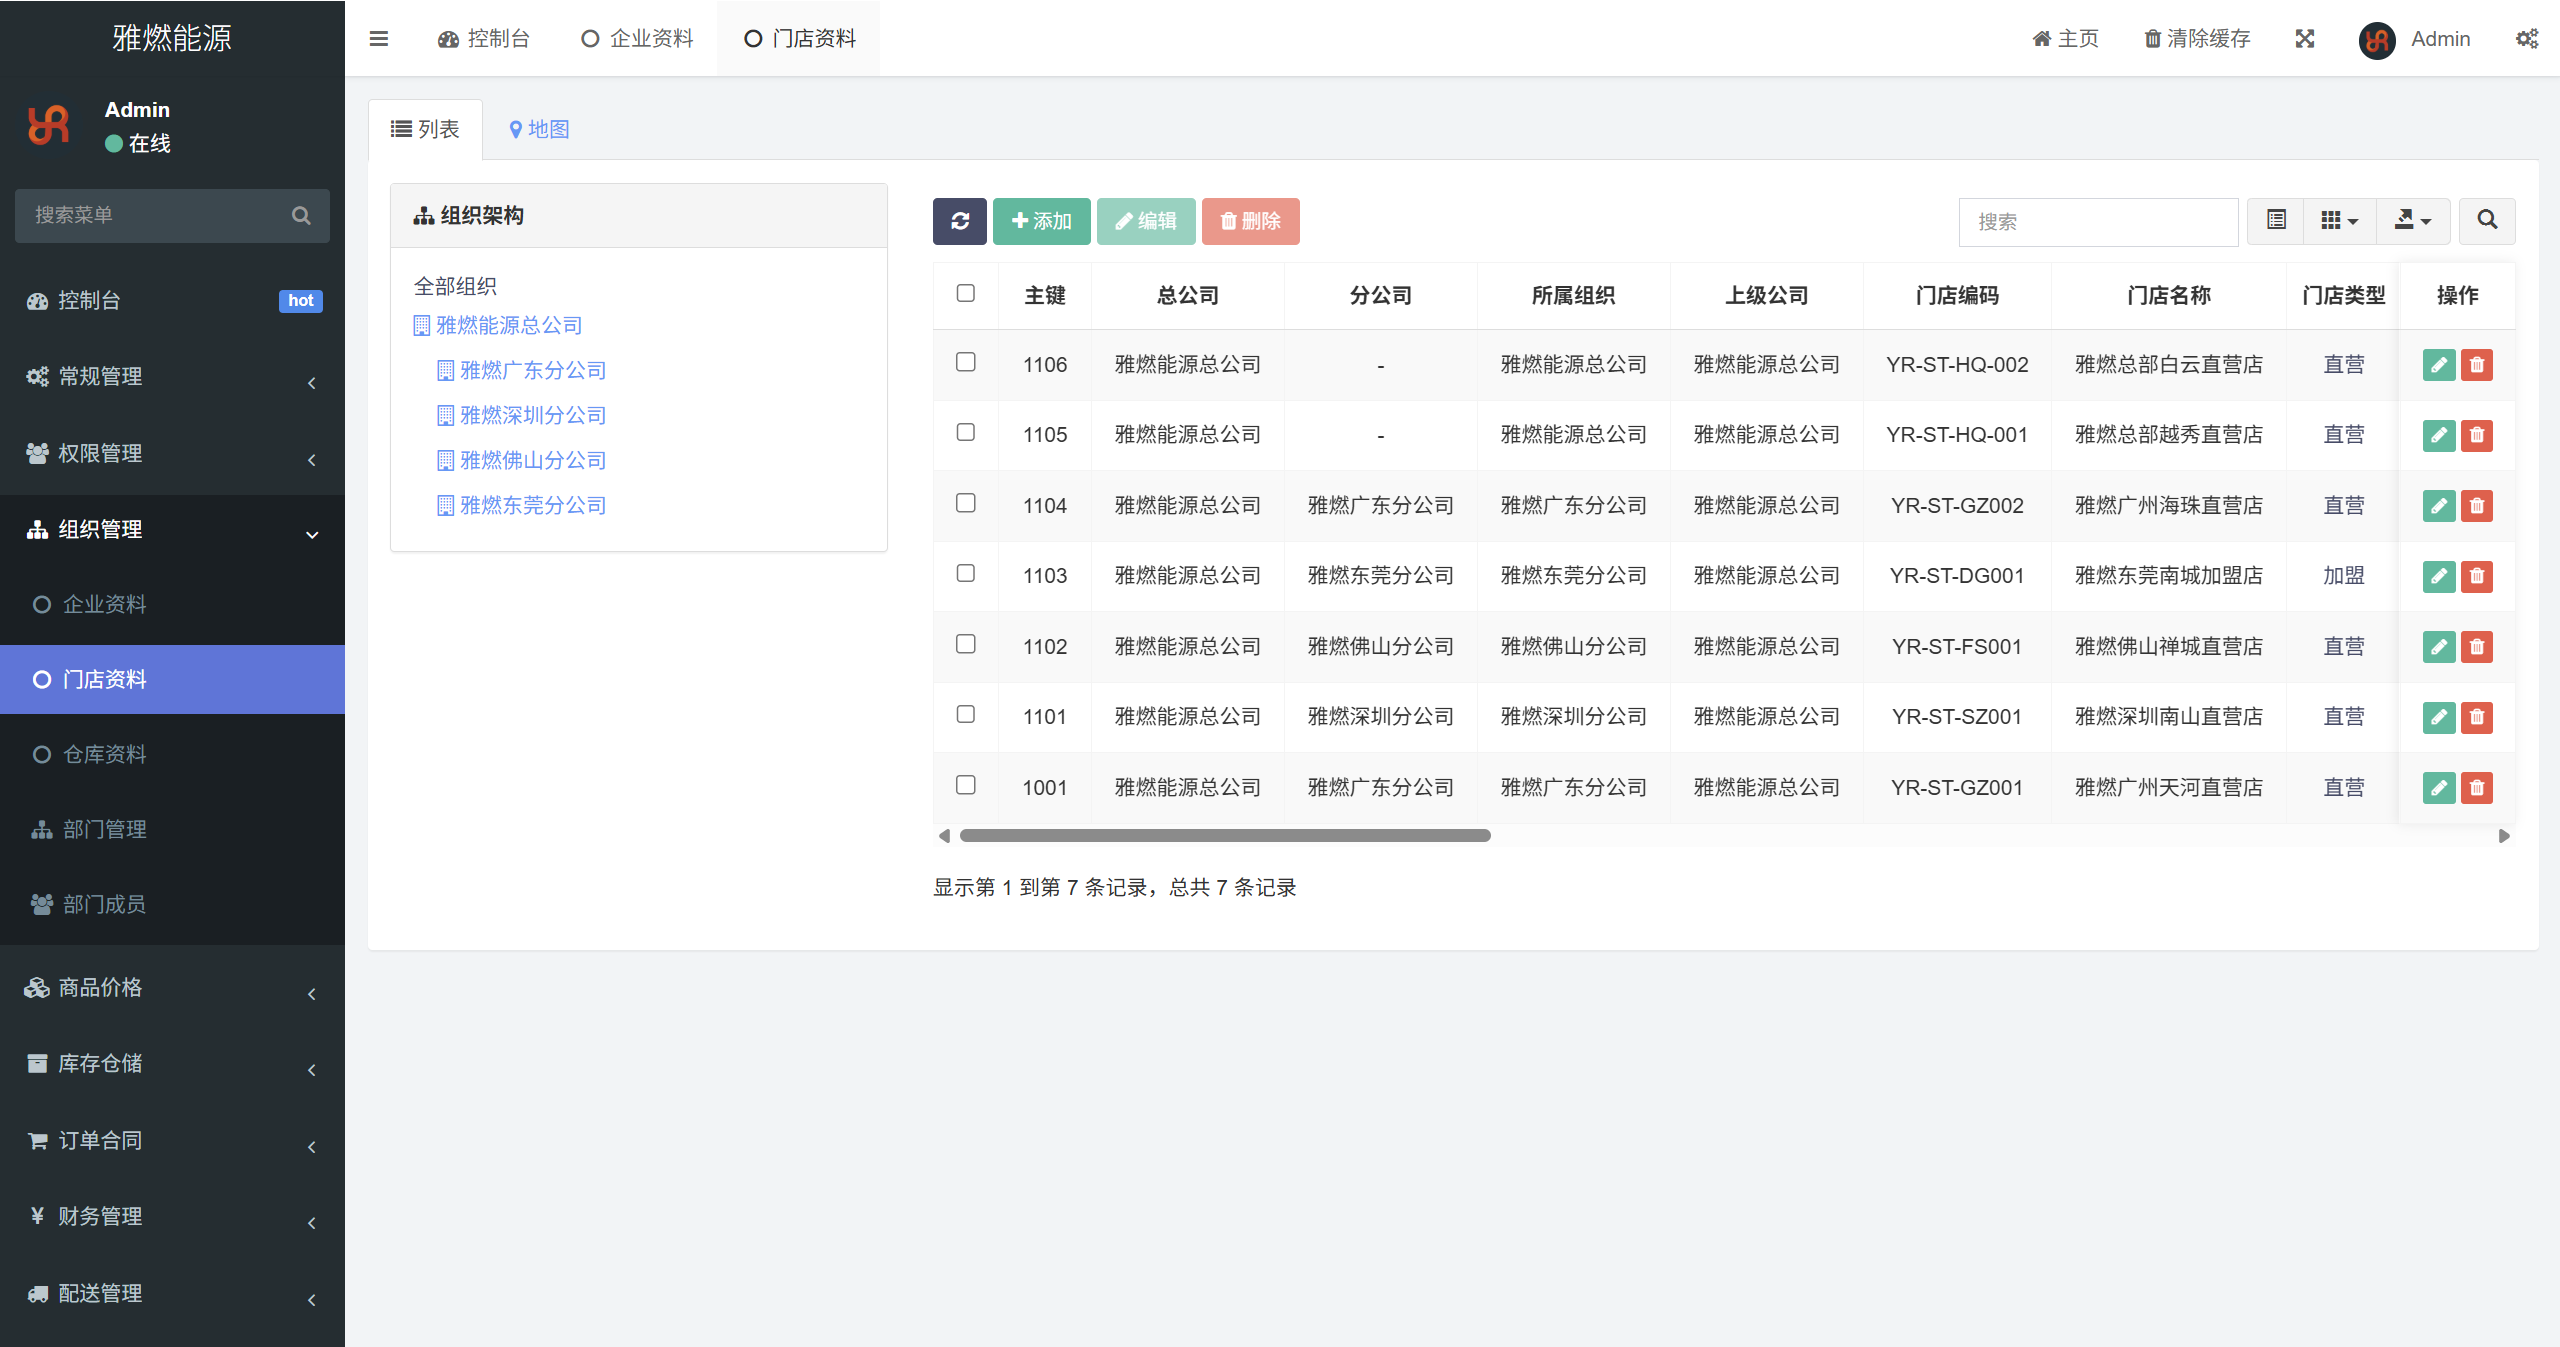Click the table refresh icon button

960,221
